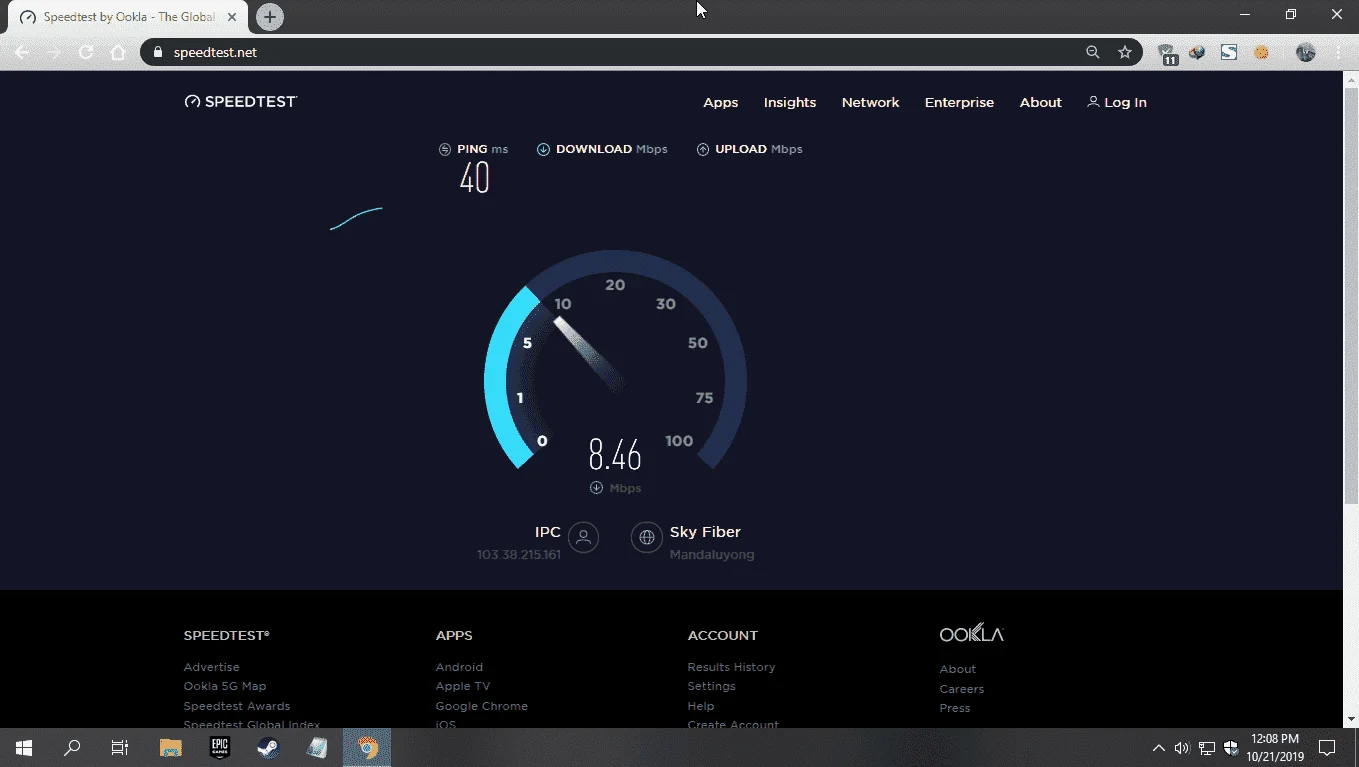The height and width of the screenshot is (767, 1359).
Task: Go back with the browser back arrow
Action: (x=22, y=52)
